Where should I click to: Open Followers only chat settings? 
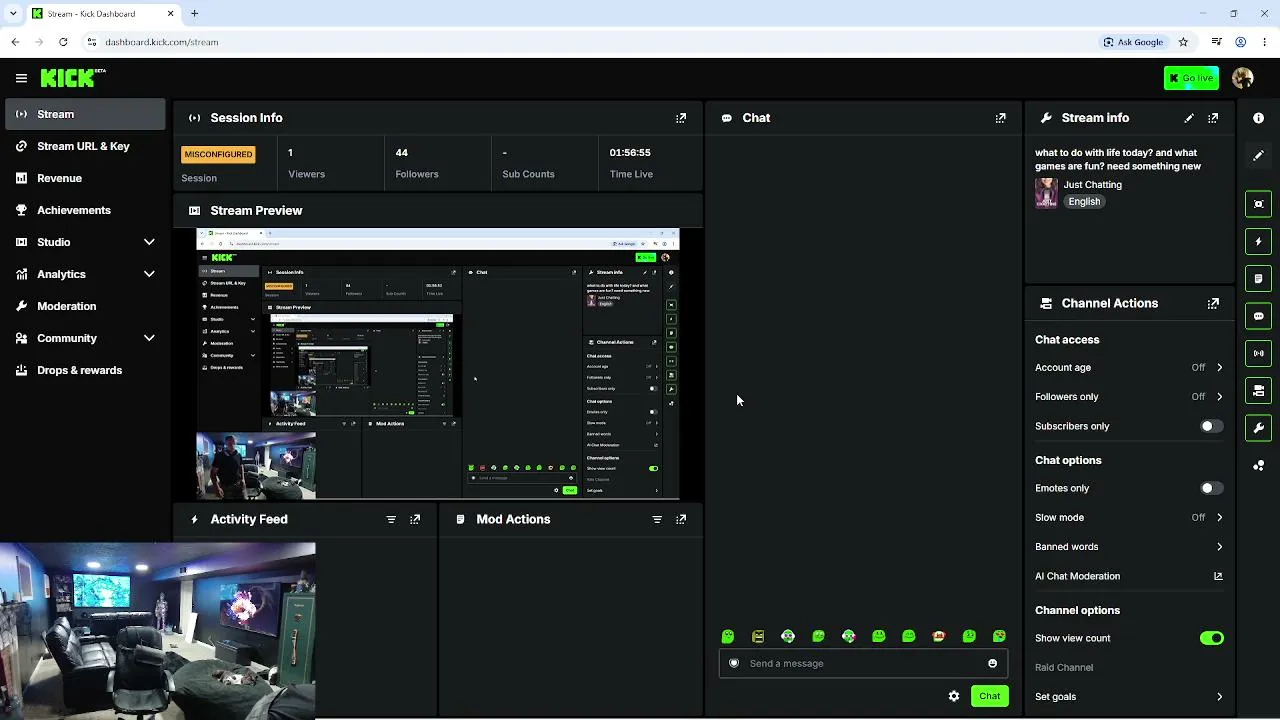[x=1129, y=397]
